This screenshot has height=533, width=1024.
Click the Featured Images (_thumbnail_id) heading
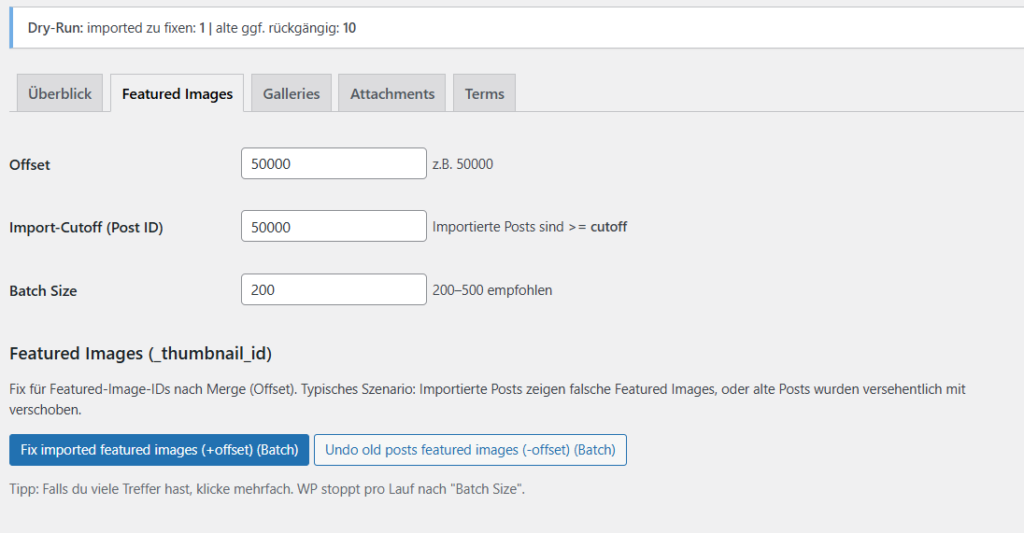141,353
